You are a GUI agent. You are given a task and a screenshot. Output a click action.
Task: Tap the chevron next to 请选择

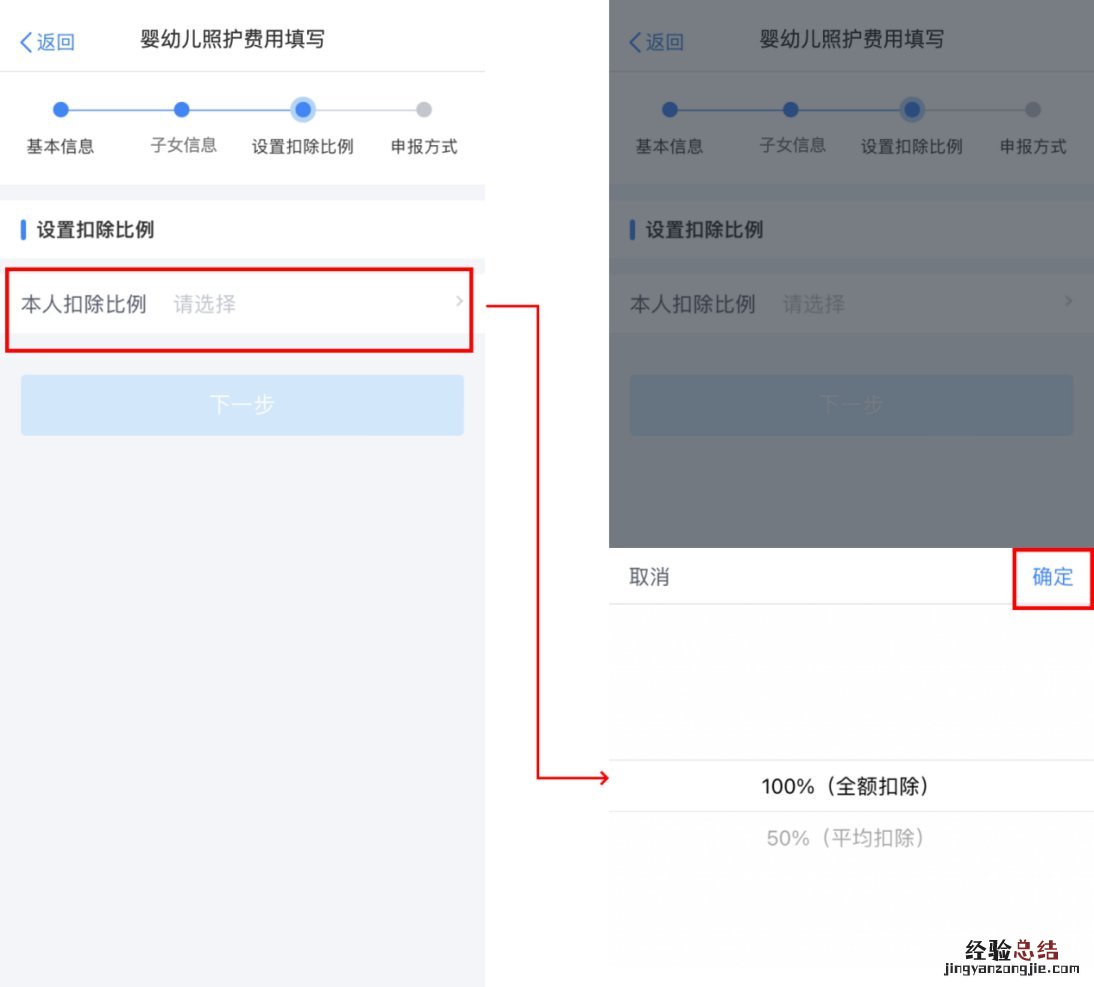[x=458, y=302]
